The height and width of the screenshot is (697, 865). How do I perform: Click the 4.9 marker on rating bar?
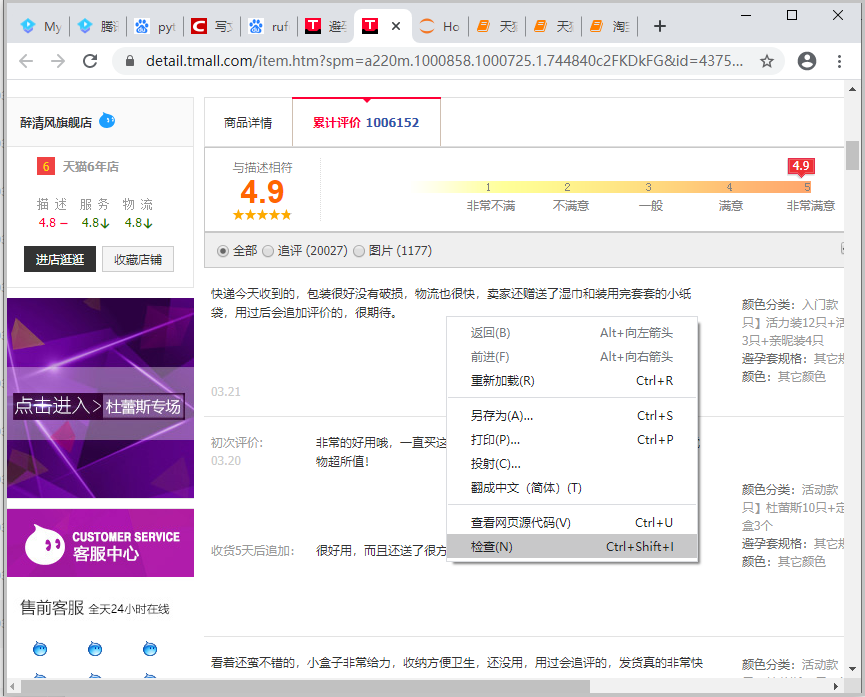coord(801,166)
